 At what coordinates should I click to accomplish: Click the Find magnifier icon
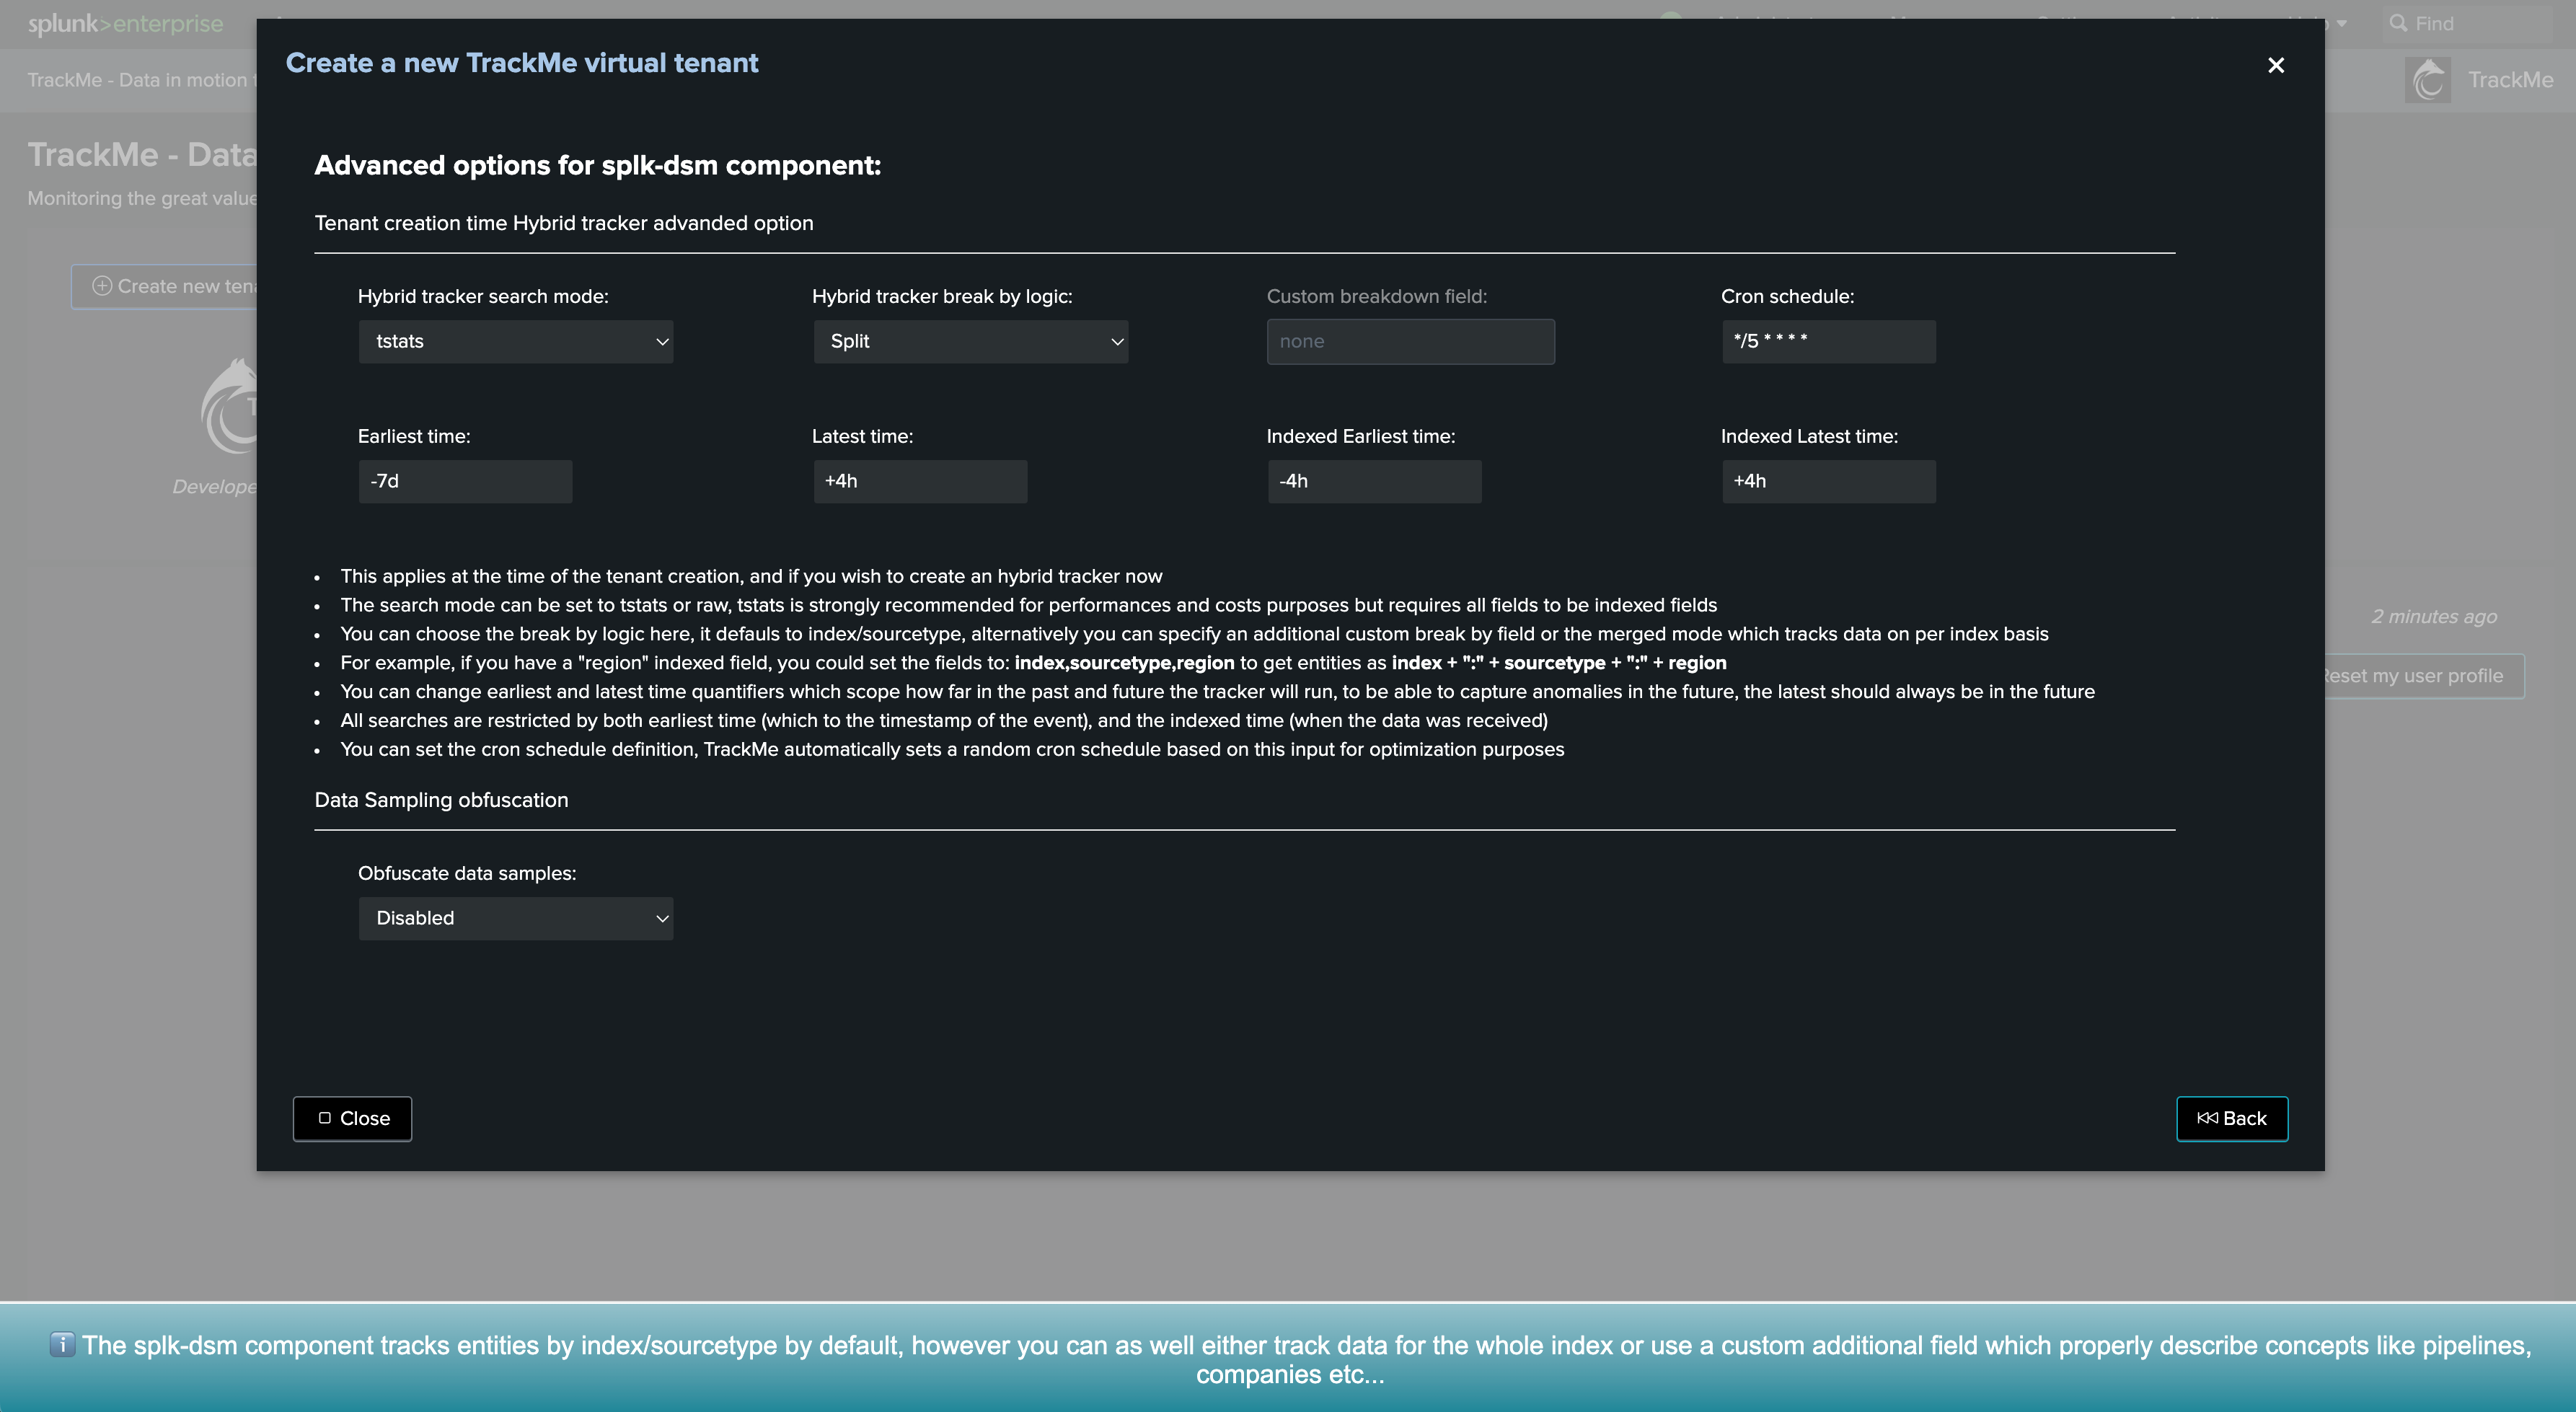[x=2398, y=23]
